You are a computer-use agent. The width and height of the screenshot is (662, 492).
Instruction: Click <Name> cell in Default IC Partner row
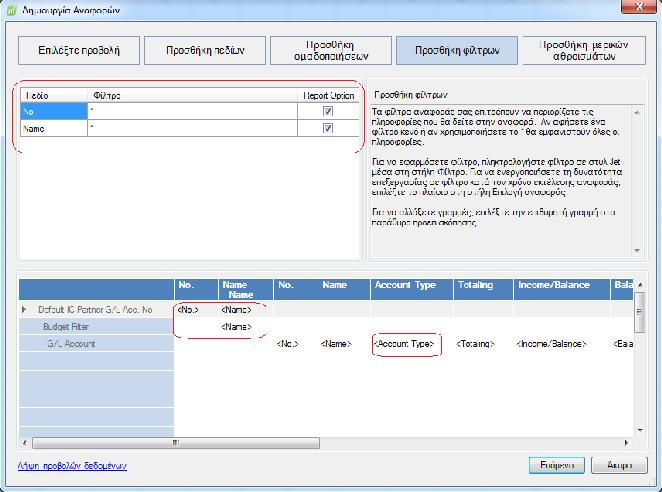[236, 310]
